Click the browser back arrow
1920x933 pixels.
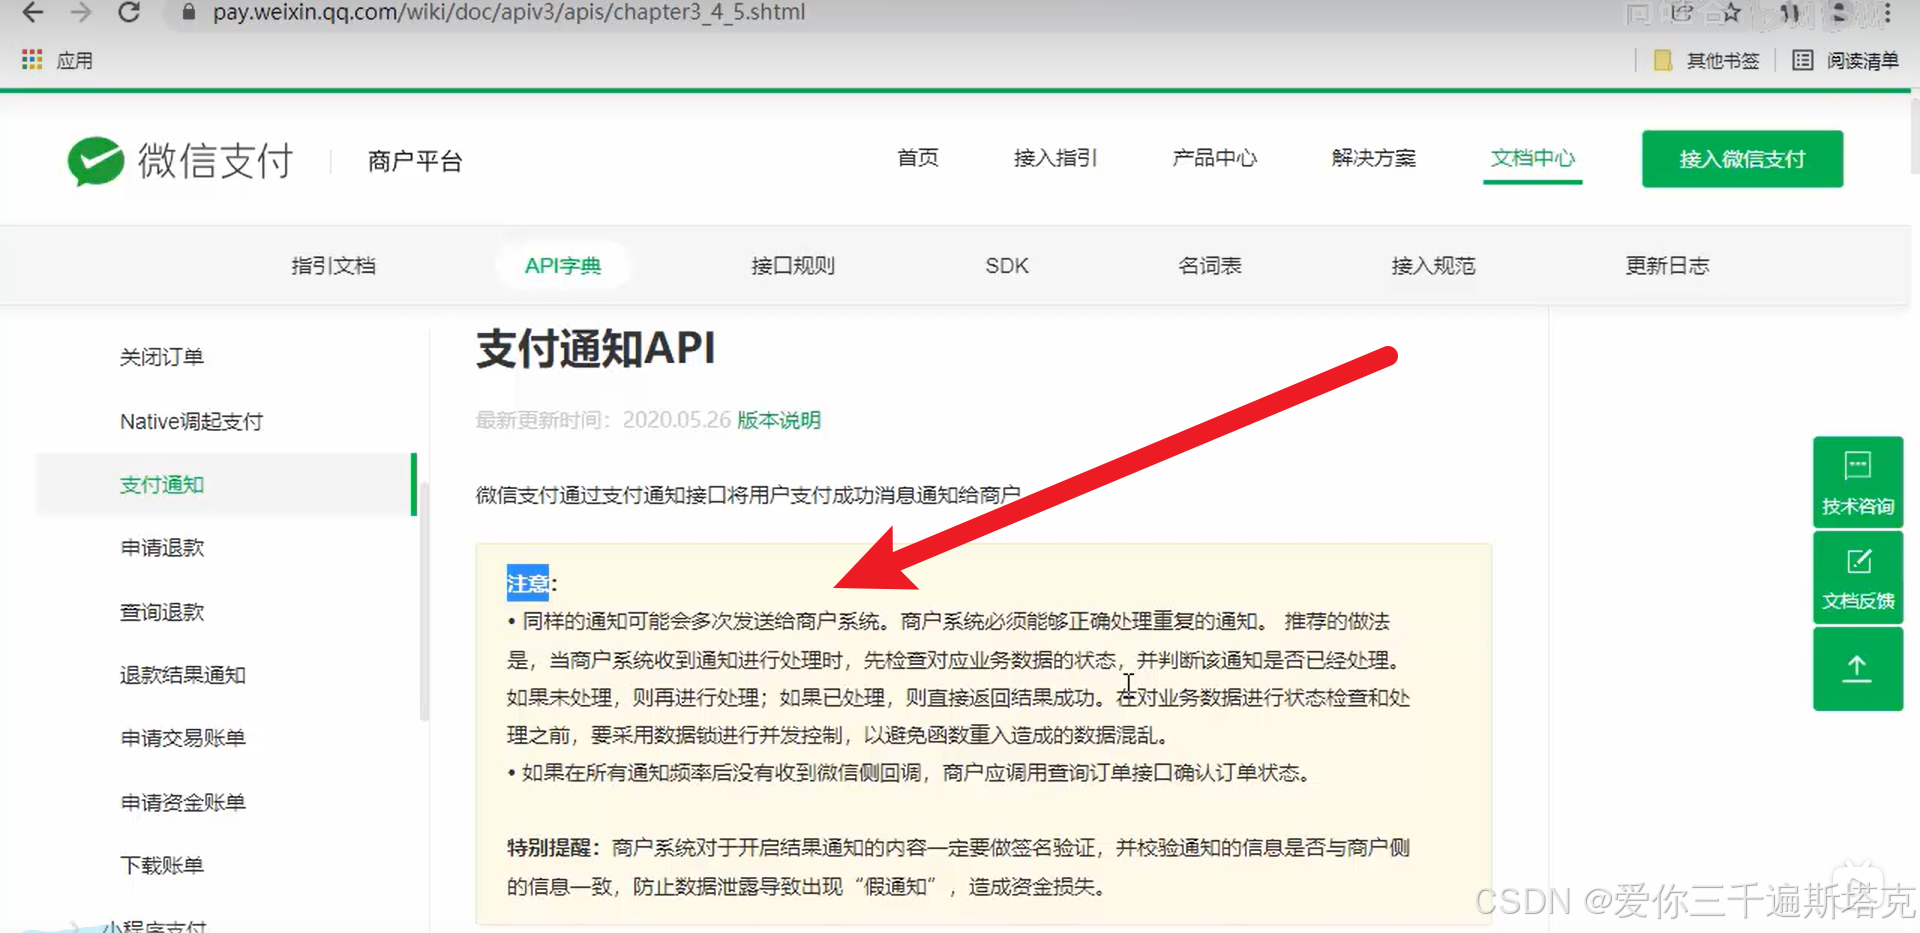32,13
